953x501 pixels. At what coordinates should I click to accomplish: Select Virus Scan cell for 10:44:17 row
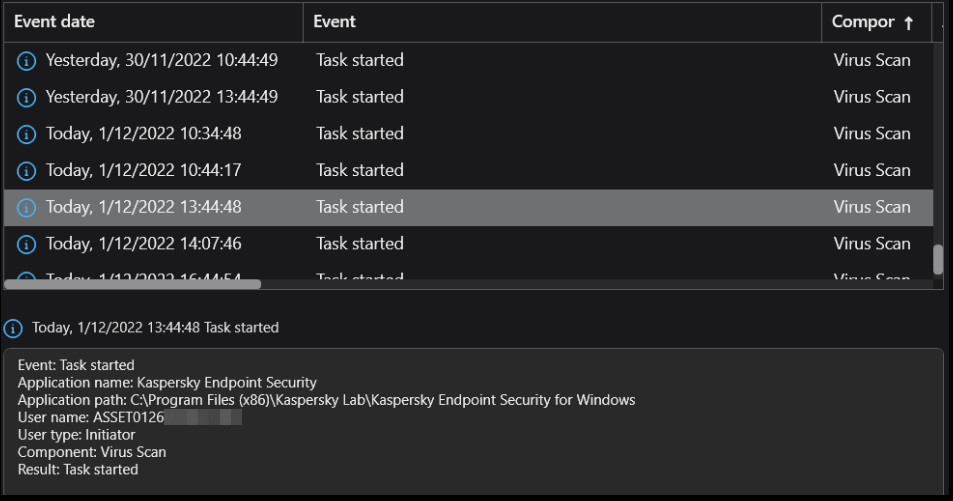click(x=872, y=170)
